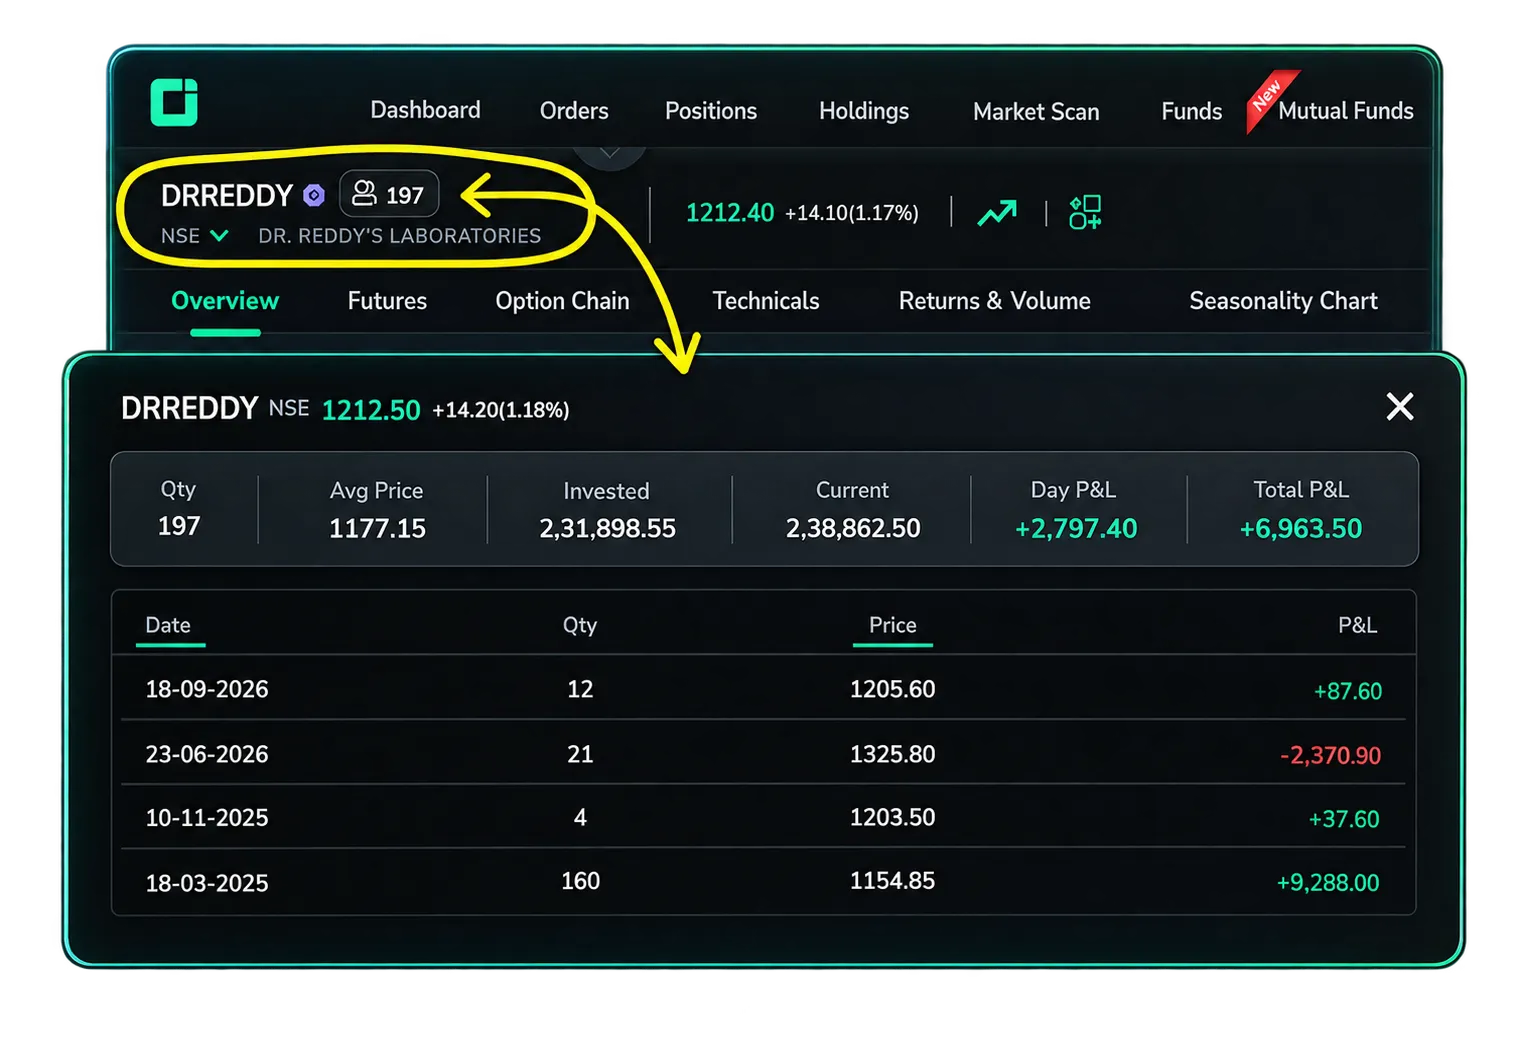Sort the table by Qty column header
The image size is (1515, 1038).
click(x=580, y=625)
